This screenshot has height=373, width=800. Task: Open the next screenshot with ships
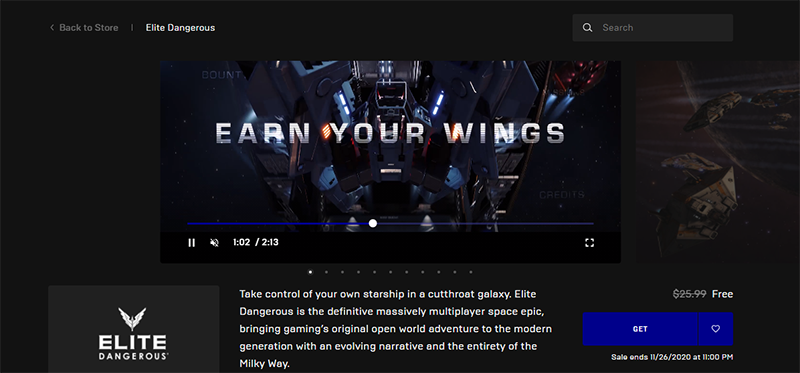pyautogui.click(x=718, y=162)
